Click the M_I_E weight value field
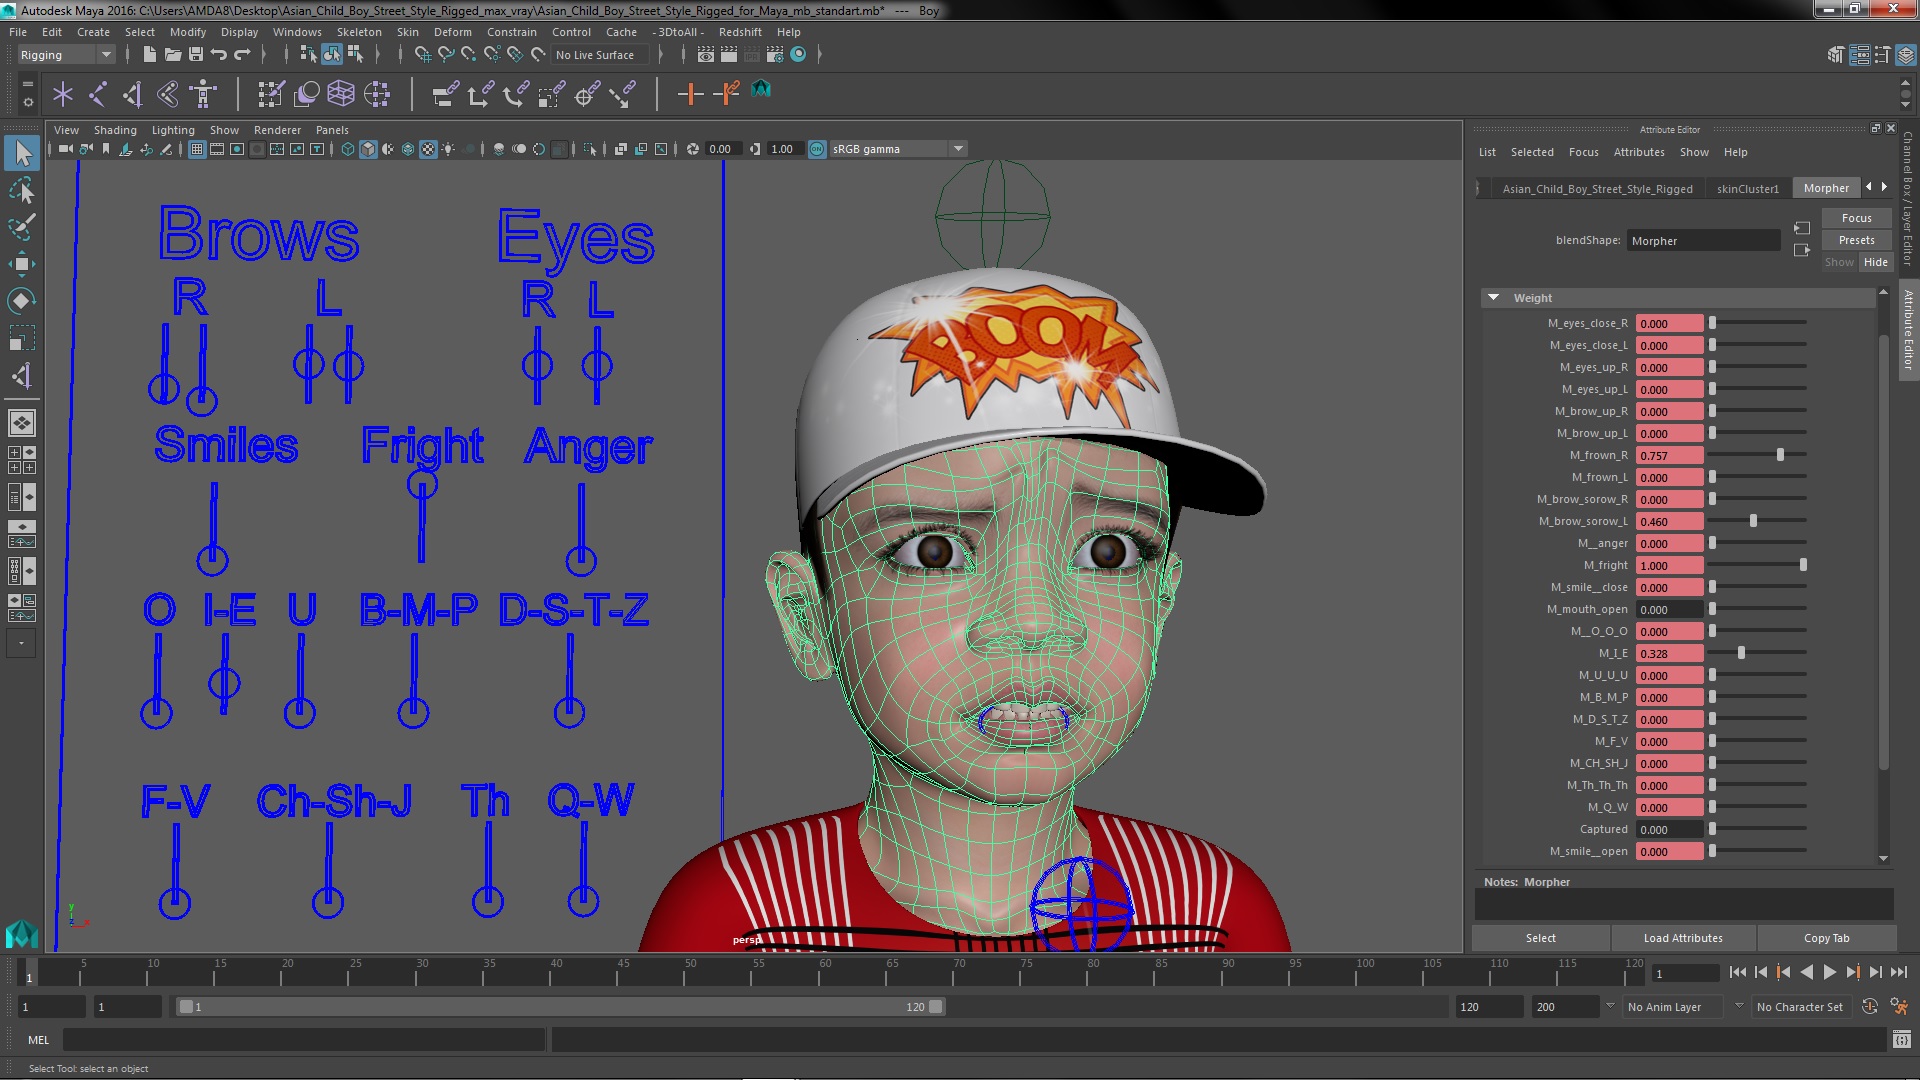1920x1080 pixels. [x=1669, y=653]
